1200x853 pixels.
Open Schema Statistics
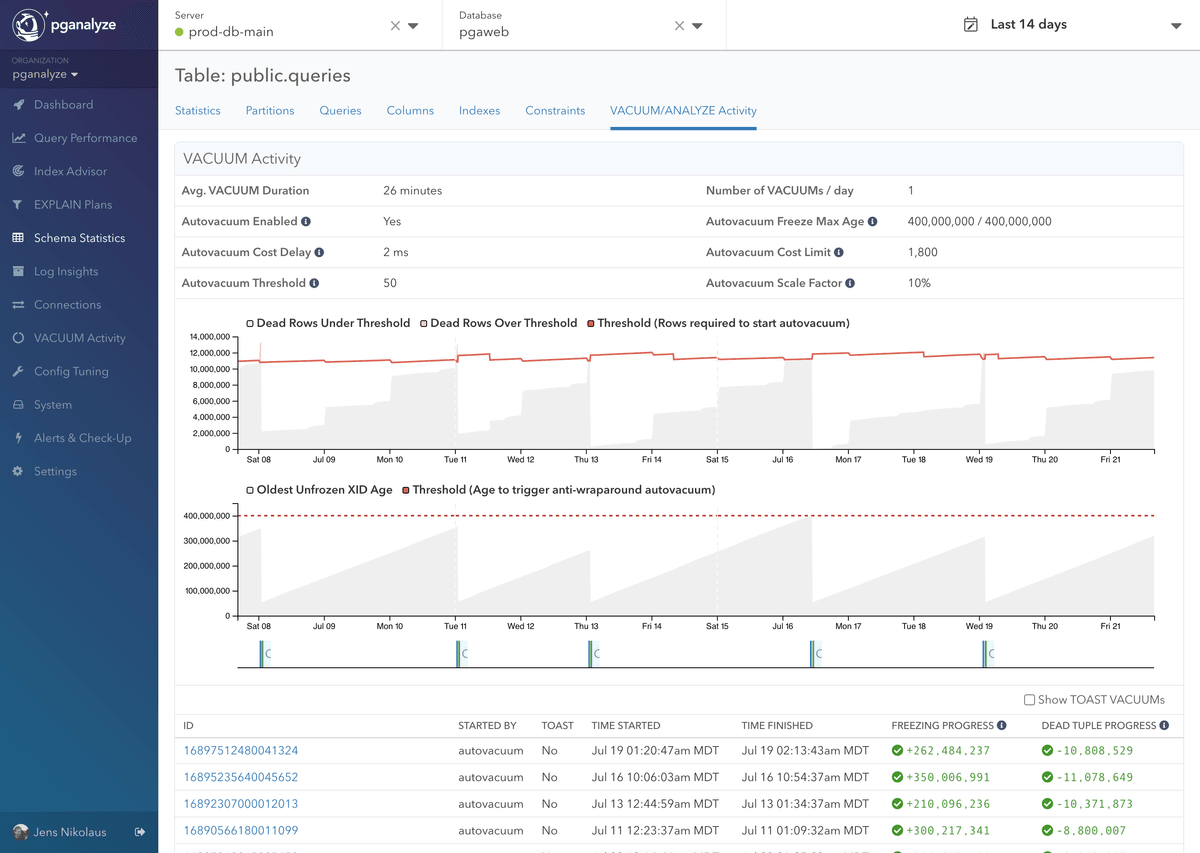pyautogui.click(x=83, y=237)
